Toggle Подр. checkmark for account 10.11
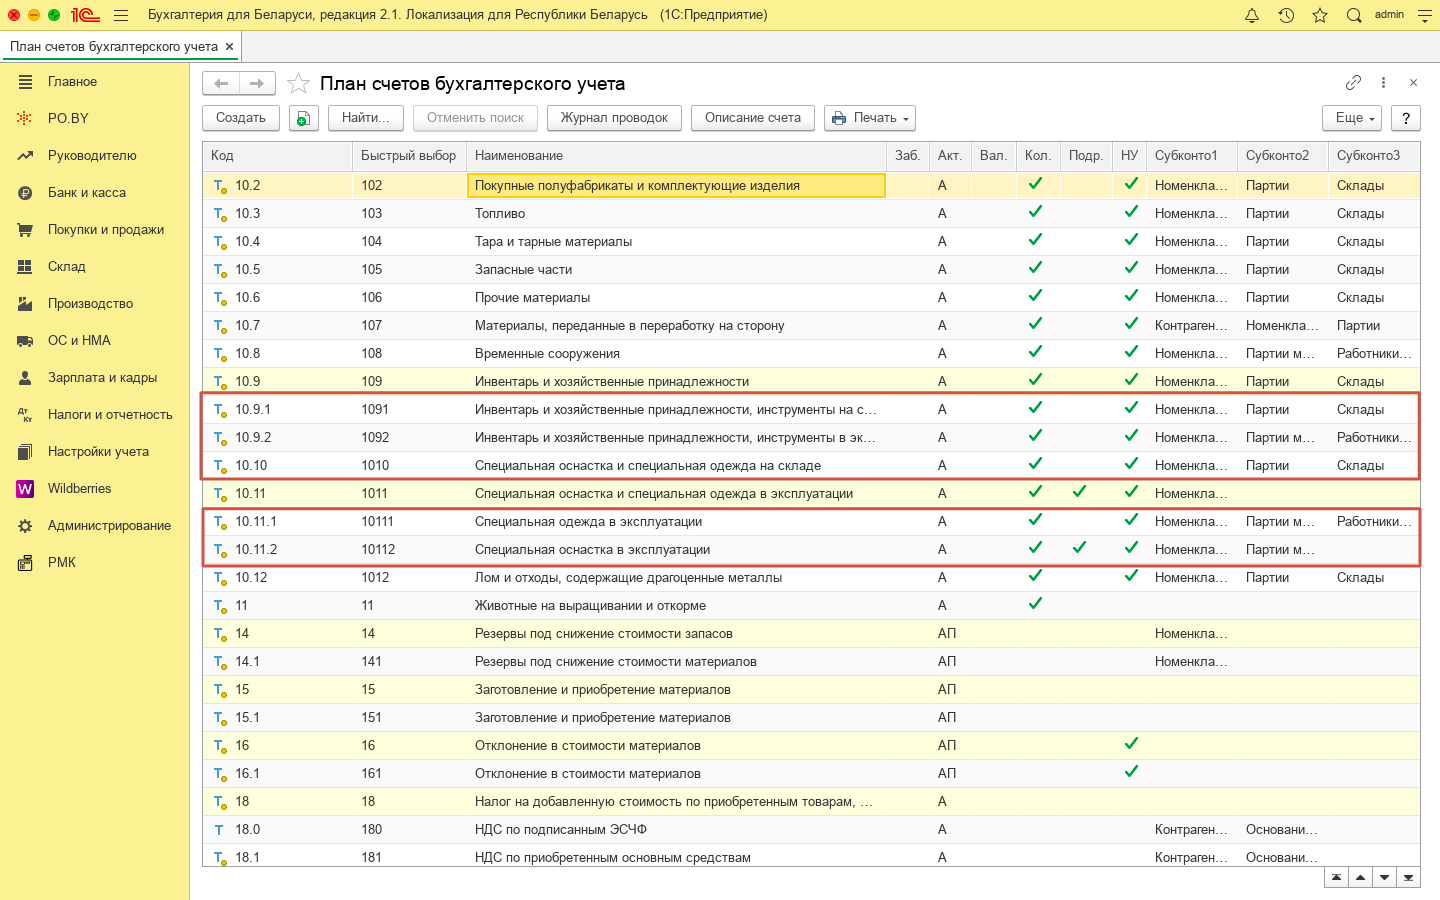The width and height of the screenshot is (1440, 900). pos(1079,492)
